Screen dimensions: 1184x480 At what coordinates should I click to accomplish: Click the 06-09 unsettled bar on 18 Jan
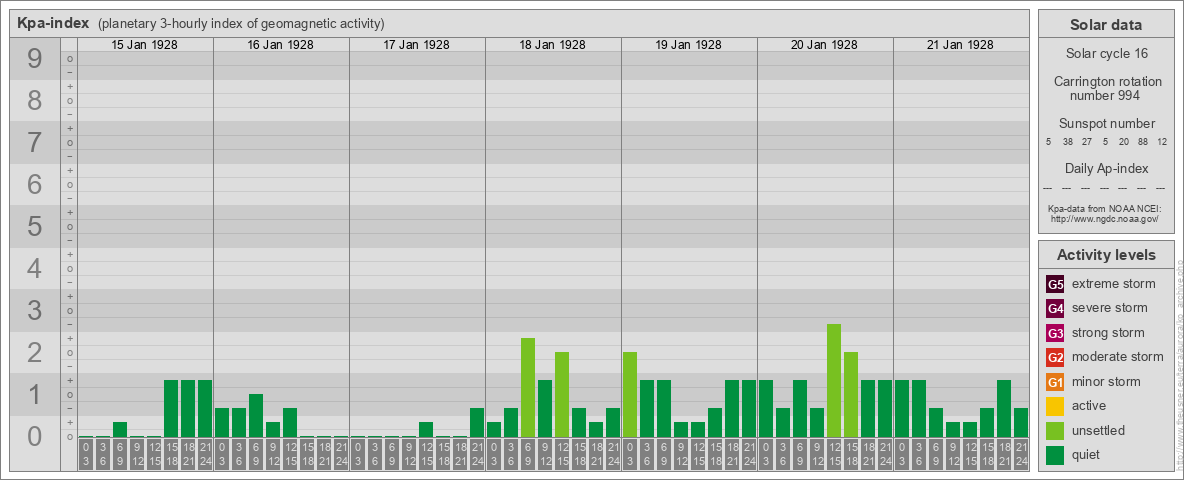click(528, 388)
